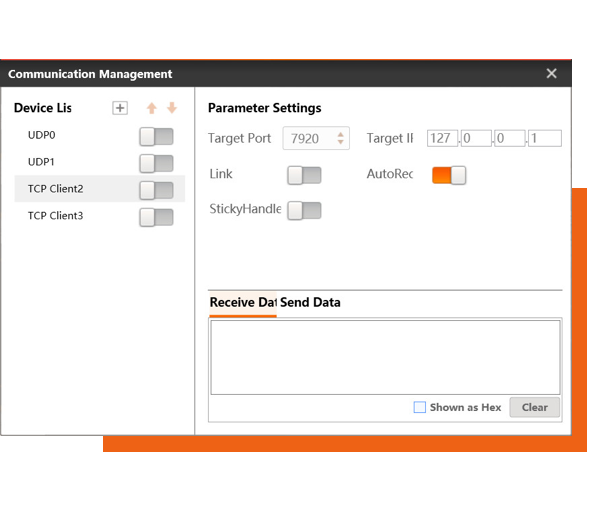The image size is (615, 506).
Task: Disable the AutoReconnect toggle
Action: (449, 175)
